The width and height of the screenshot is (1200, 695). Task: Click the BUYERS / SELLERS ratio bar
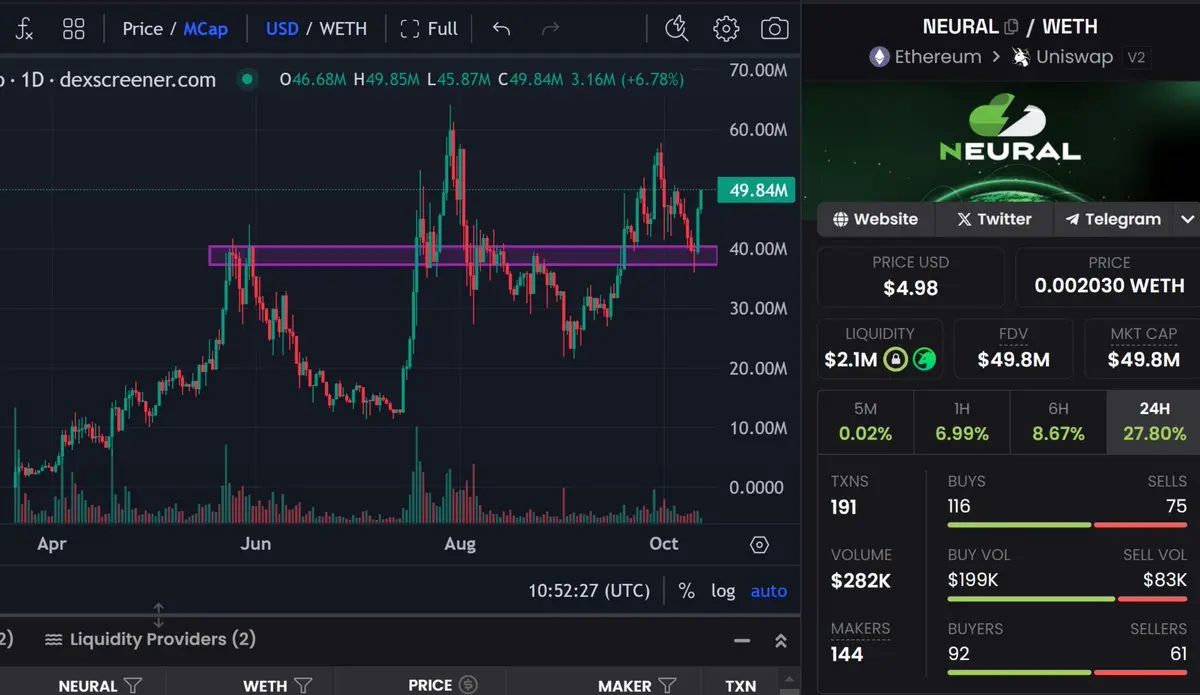click(1067, 672)
